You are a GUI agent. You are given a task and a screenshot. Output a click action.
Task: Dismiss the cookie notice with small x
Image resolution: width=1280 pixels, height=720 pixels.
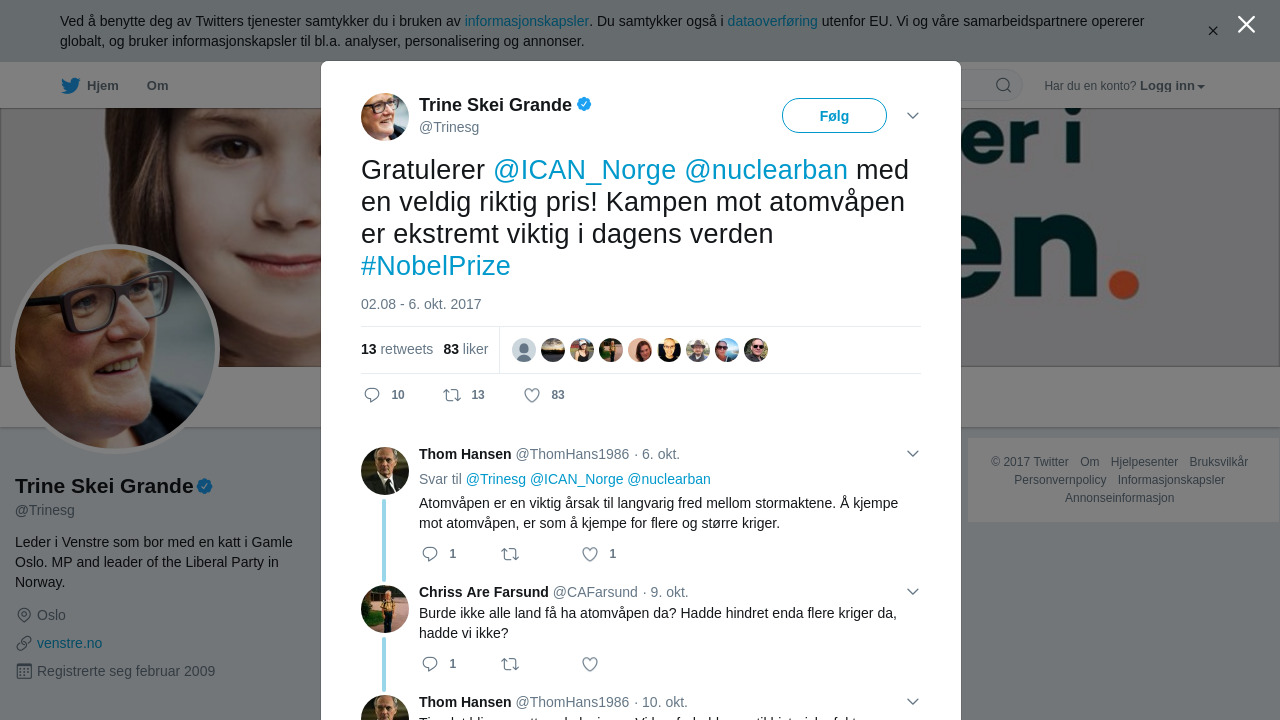[1213, 31]
